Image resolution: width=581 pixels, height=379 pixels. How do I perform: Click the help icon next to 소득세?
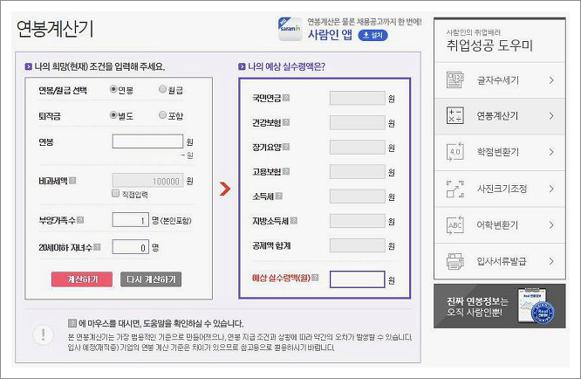coord(279,196)
